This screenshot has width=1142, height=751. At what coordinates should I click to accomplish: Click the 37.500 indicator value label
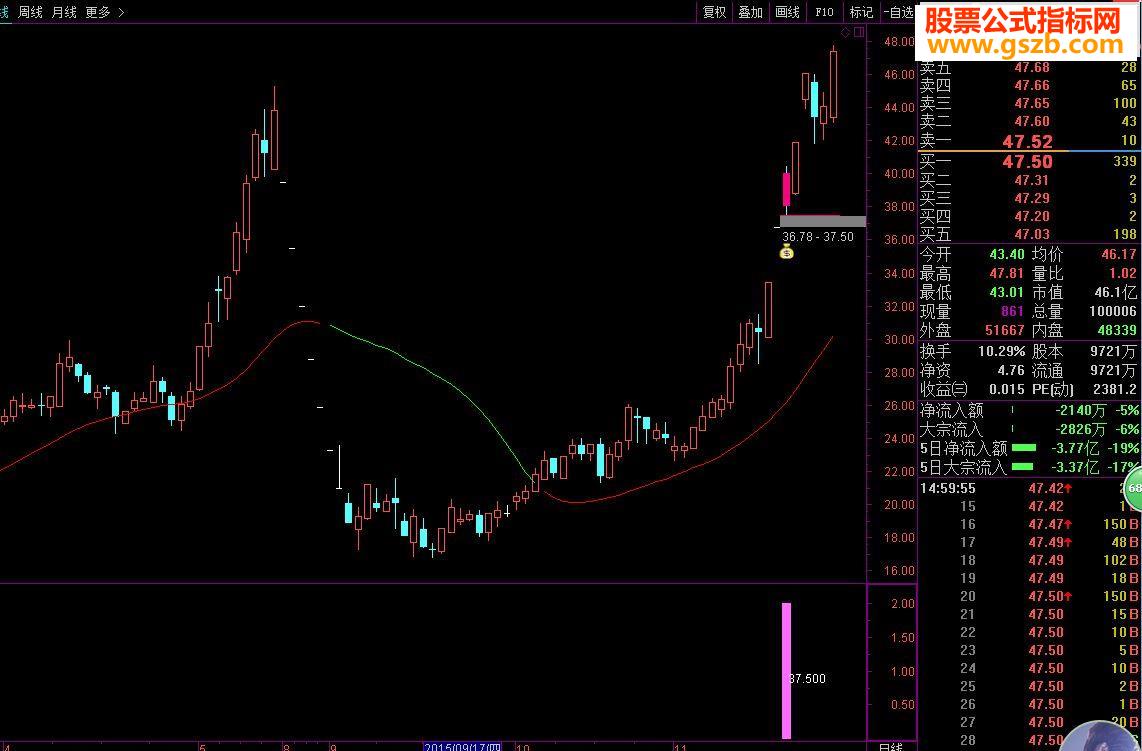coord(808,679)
